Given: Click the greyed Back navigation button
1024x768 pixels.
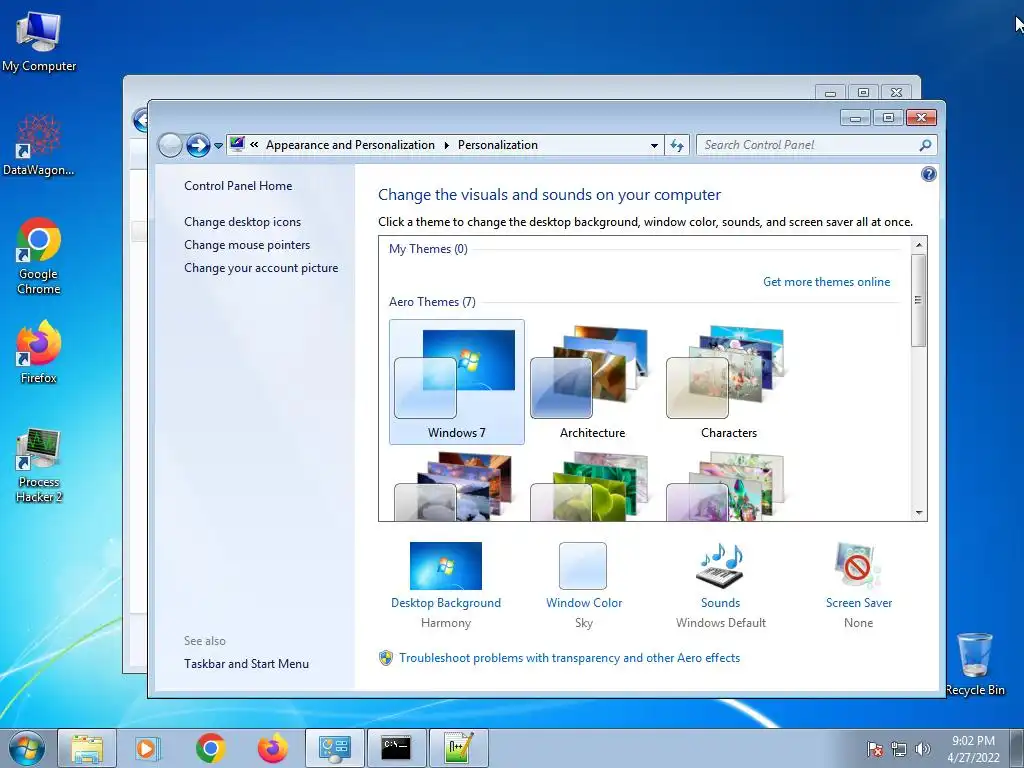Looking at the screenshot, I should (170, 145).
